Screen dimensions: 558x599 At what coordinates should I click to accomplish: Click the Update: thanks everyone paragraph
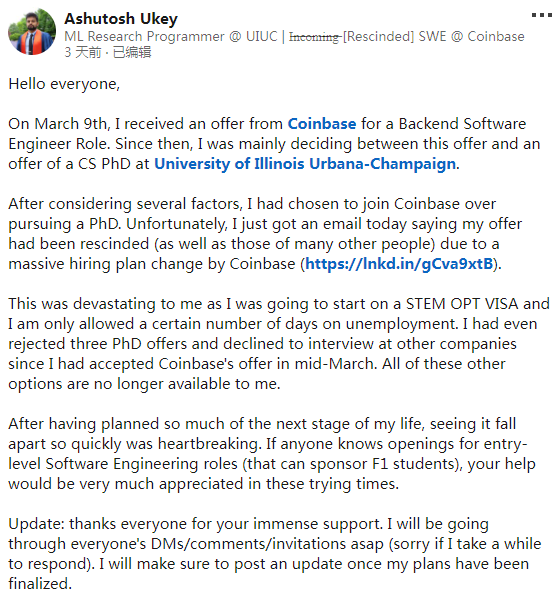tap(275, 554)
